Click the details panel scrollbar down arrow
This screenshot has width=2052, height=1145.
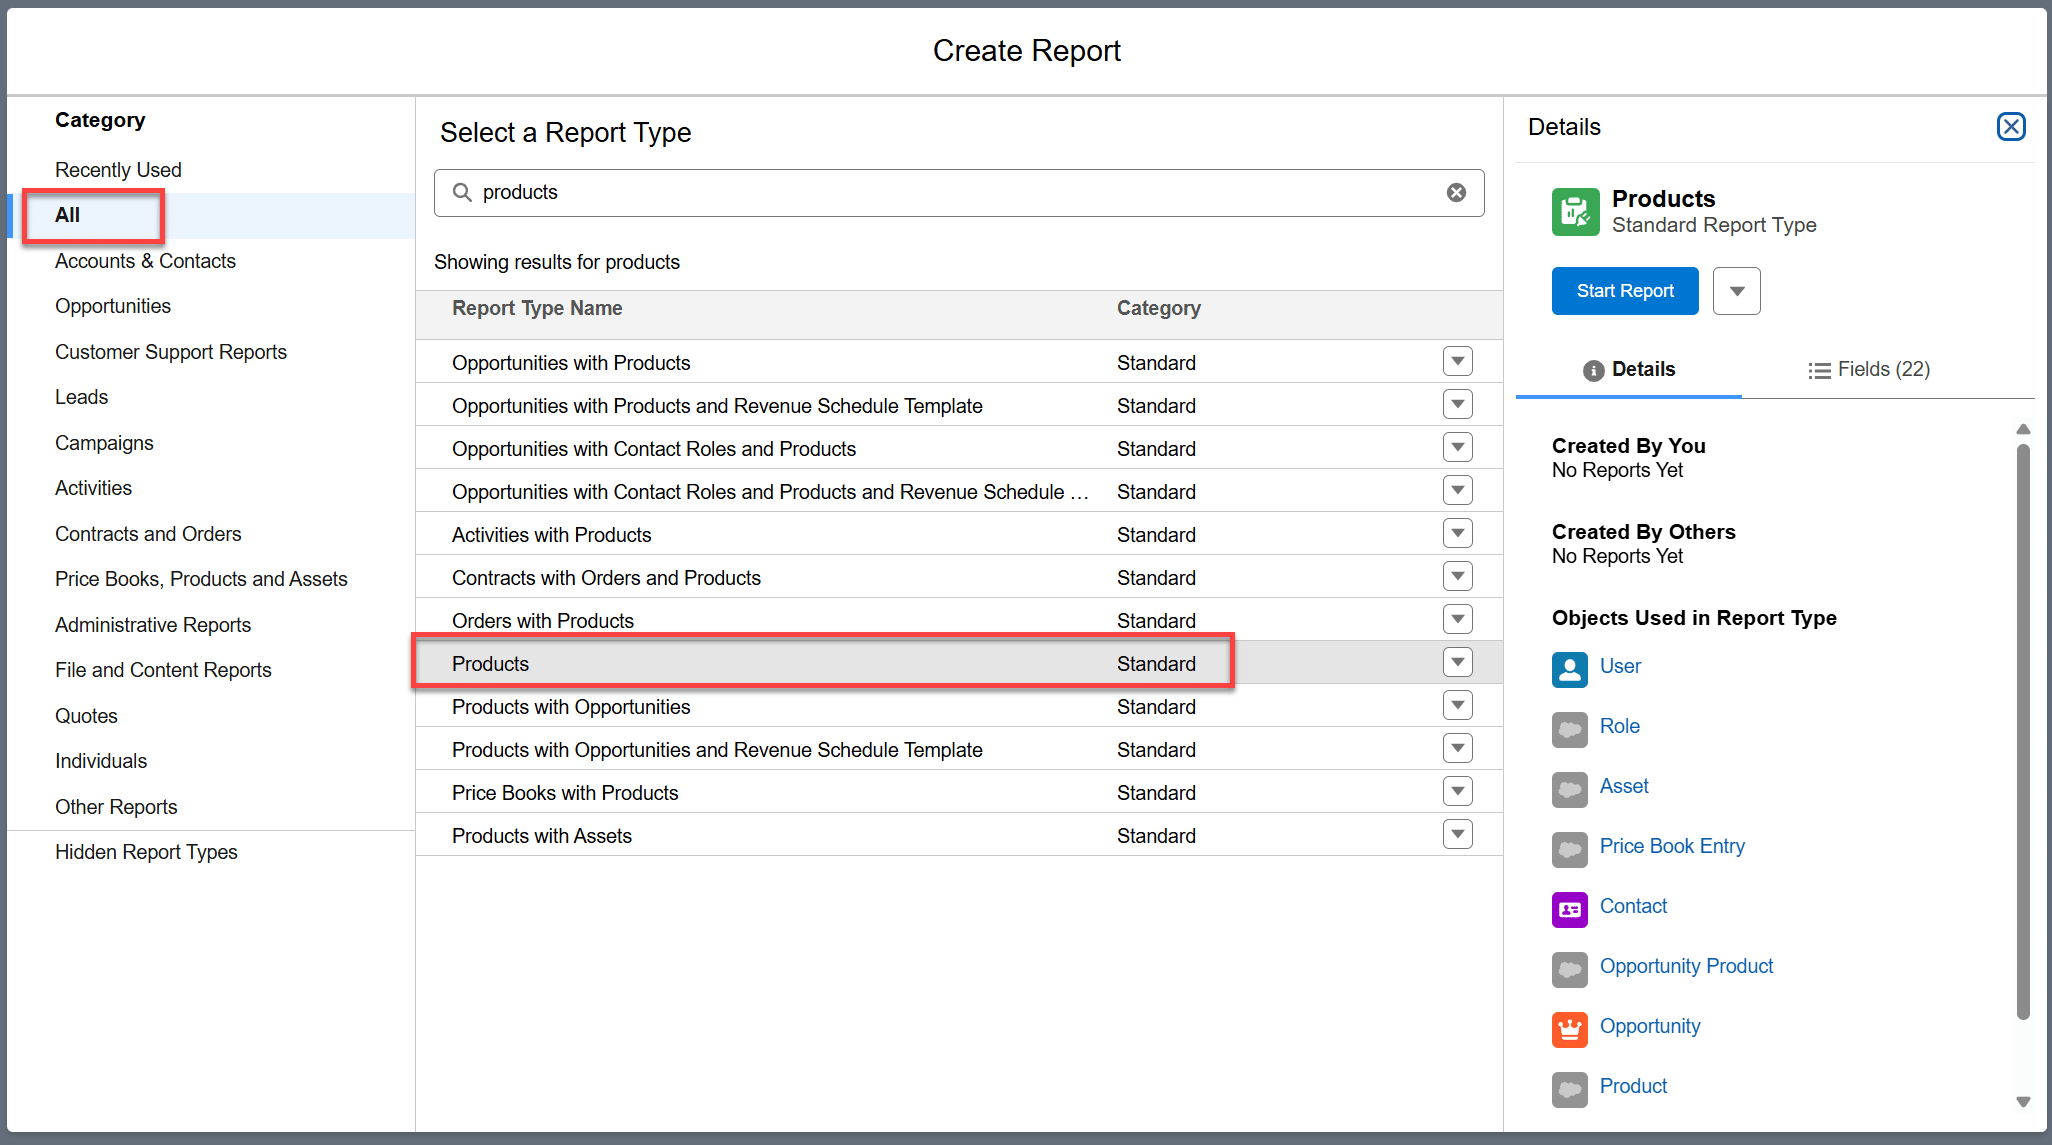coord(2023,1101)
